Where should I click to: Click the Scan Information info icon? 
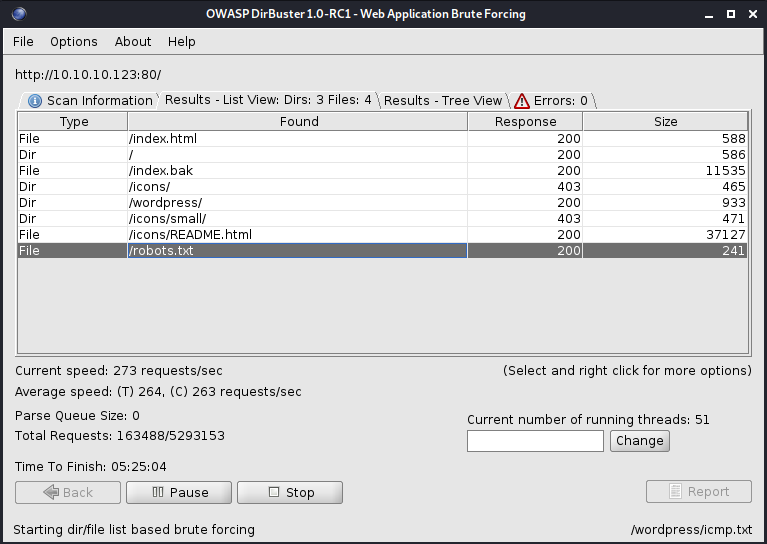point(35,101)
